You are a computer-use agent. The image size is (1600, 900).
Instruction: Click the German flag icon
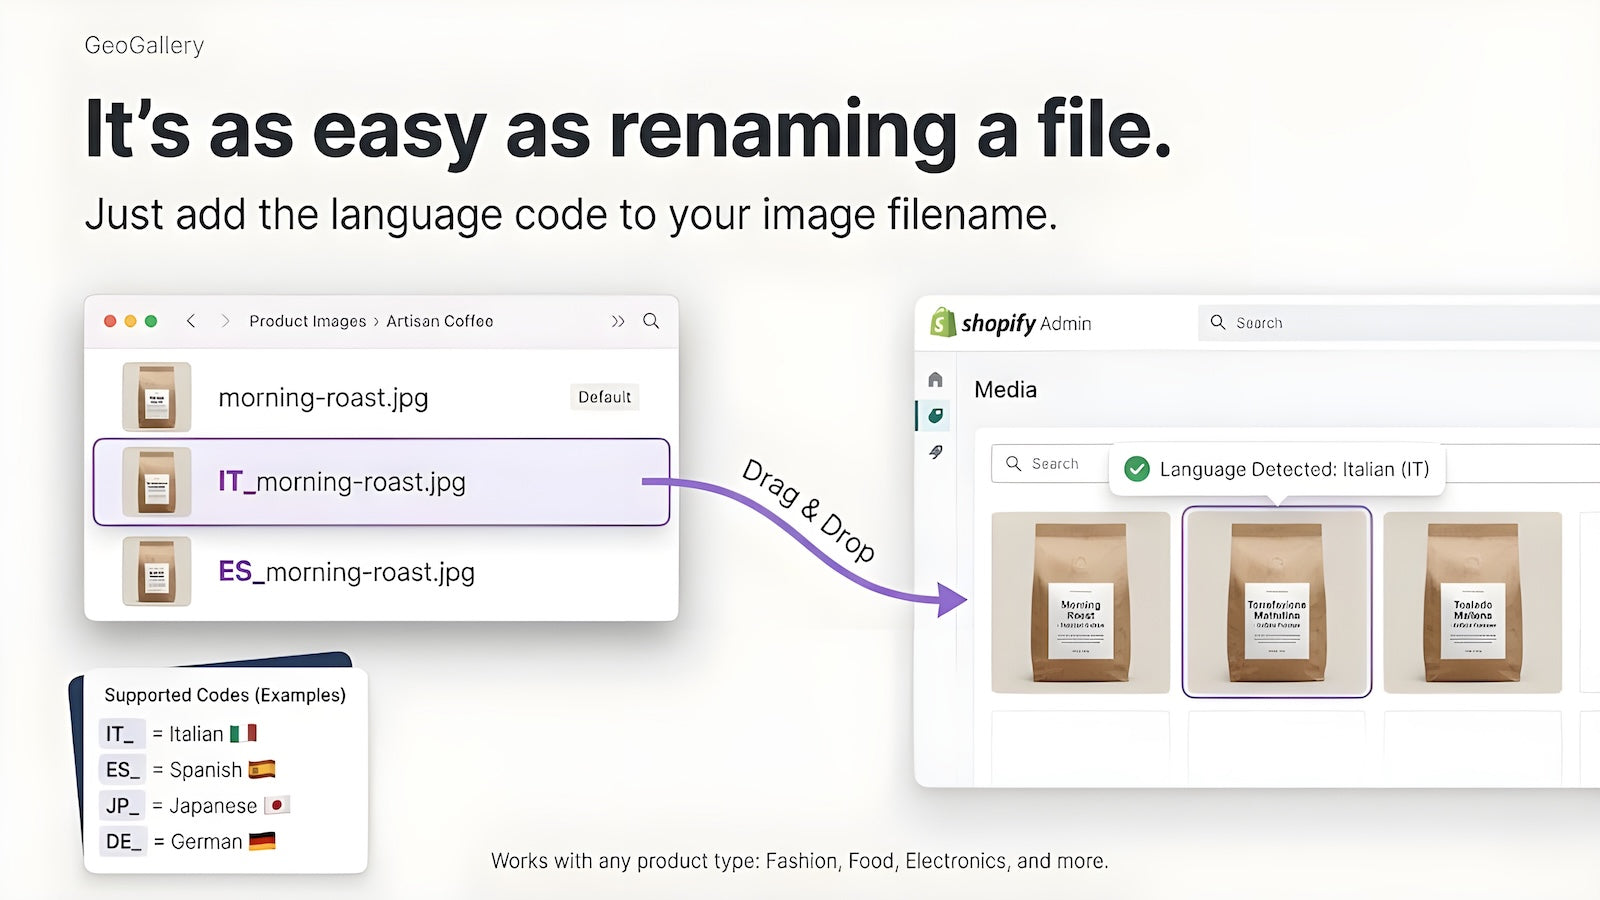point(262,841)
